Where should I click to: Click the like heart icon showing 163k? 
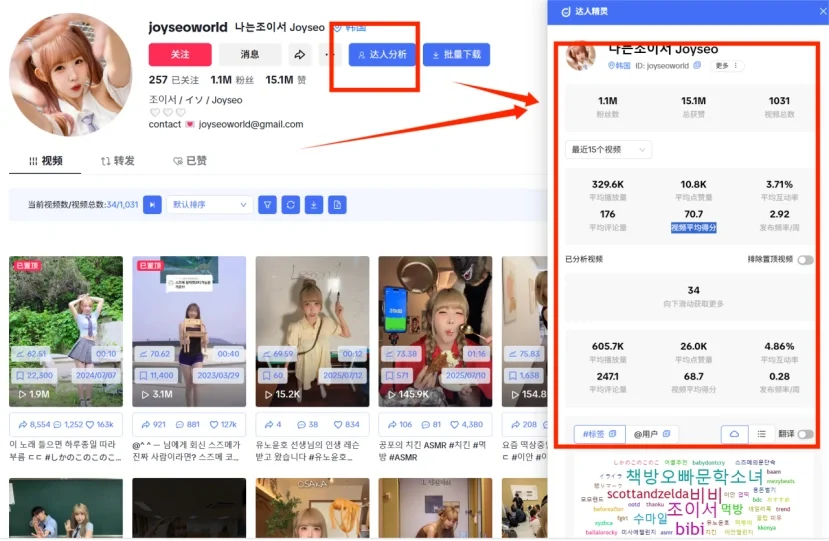90,424
